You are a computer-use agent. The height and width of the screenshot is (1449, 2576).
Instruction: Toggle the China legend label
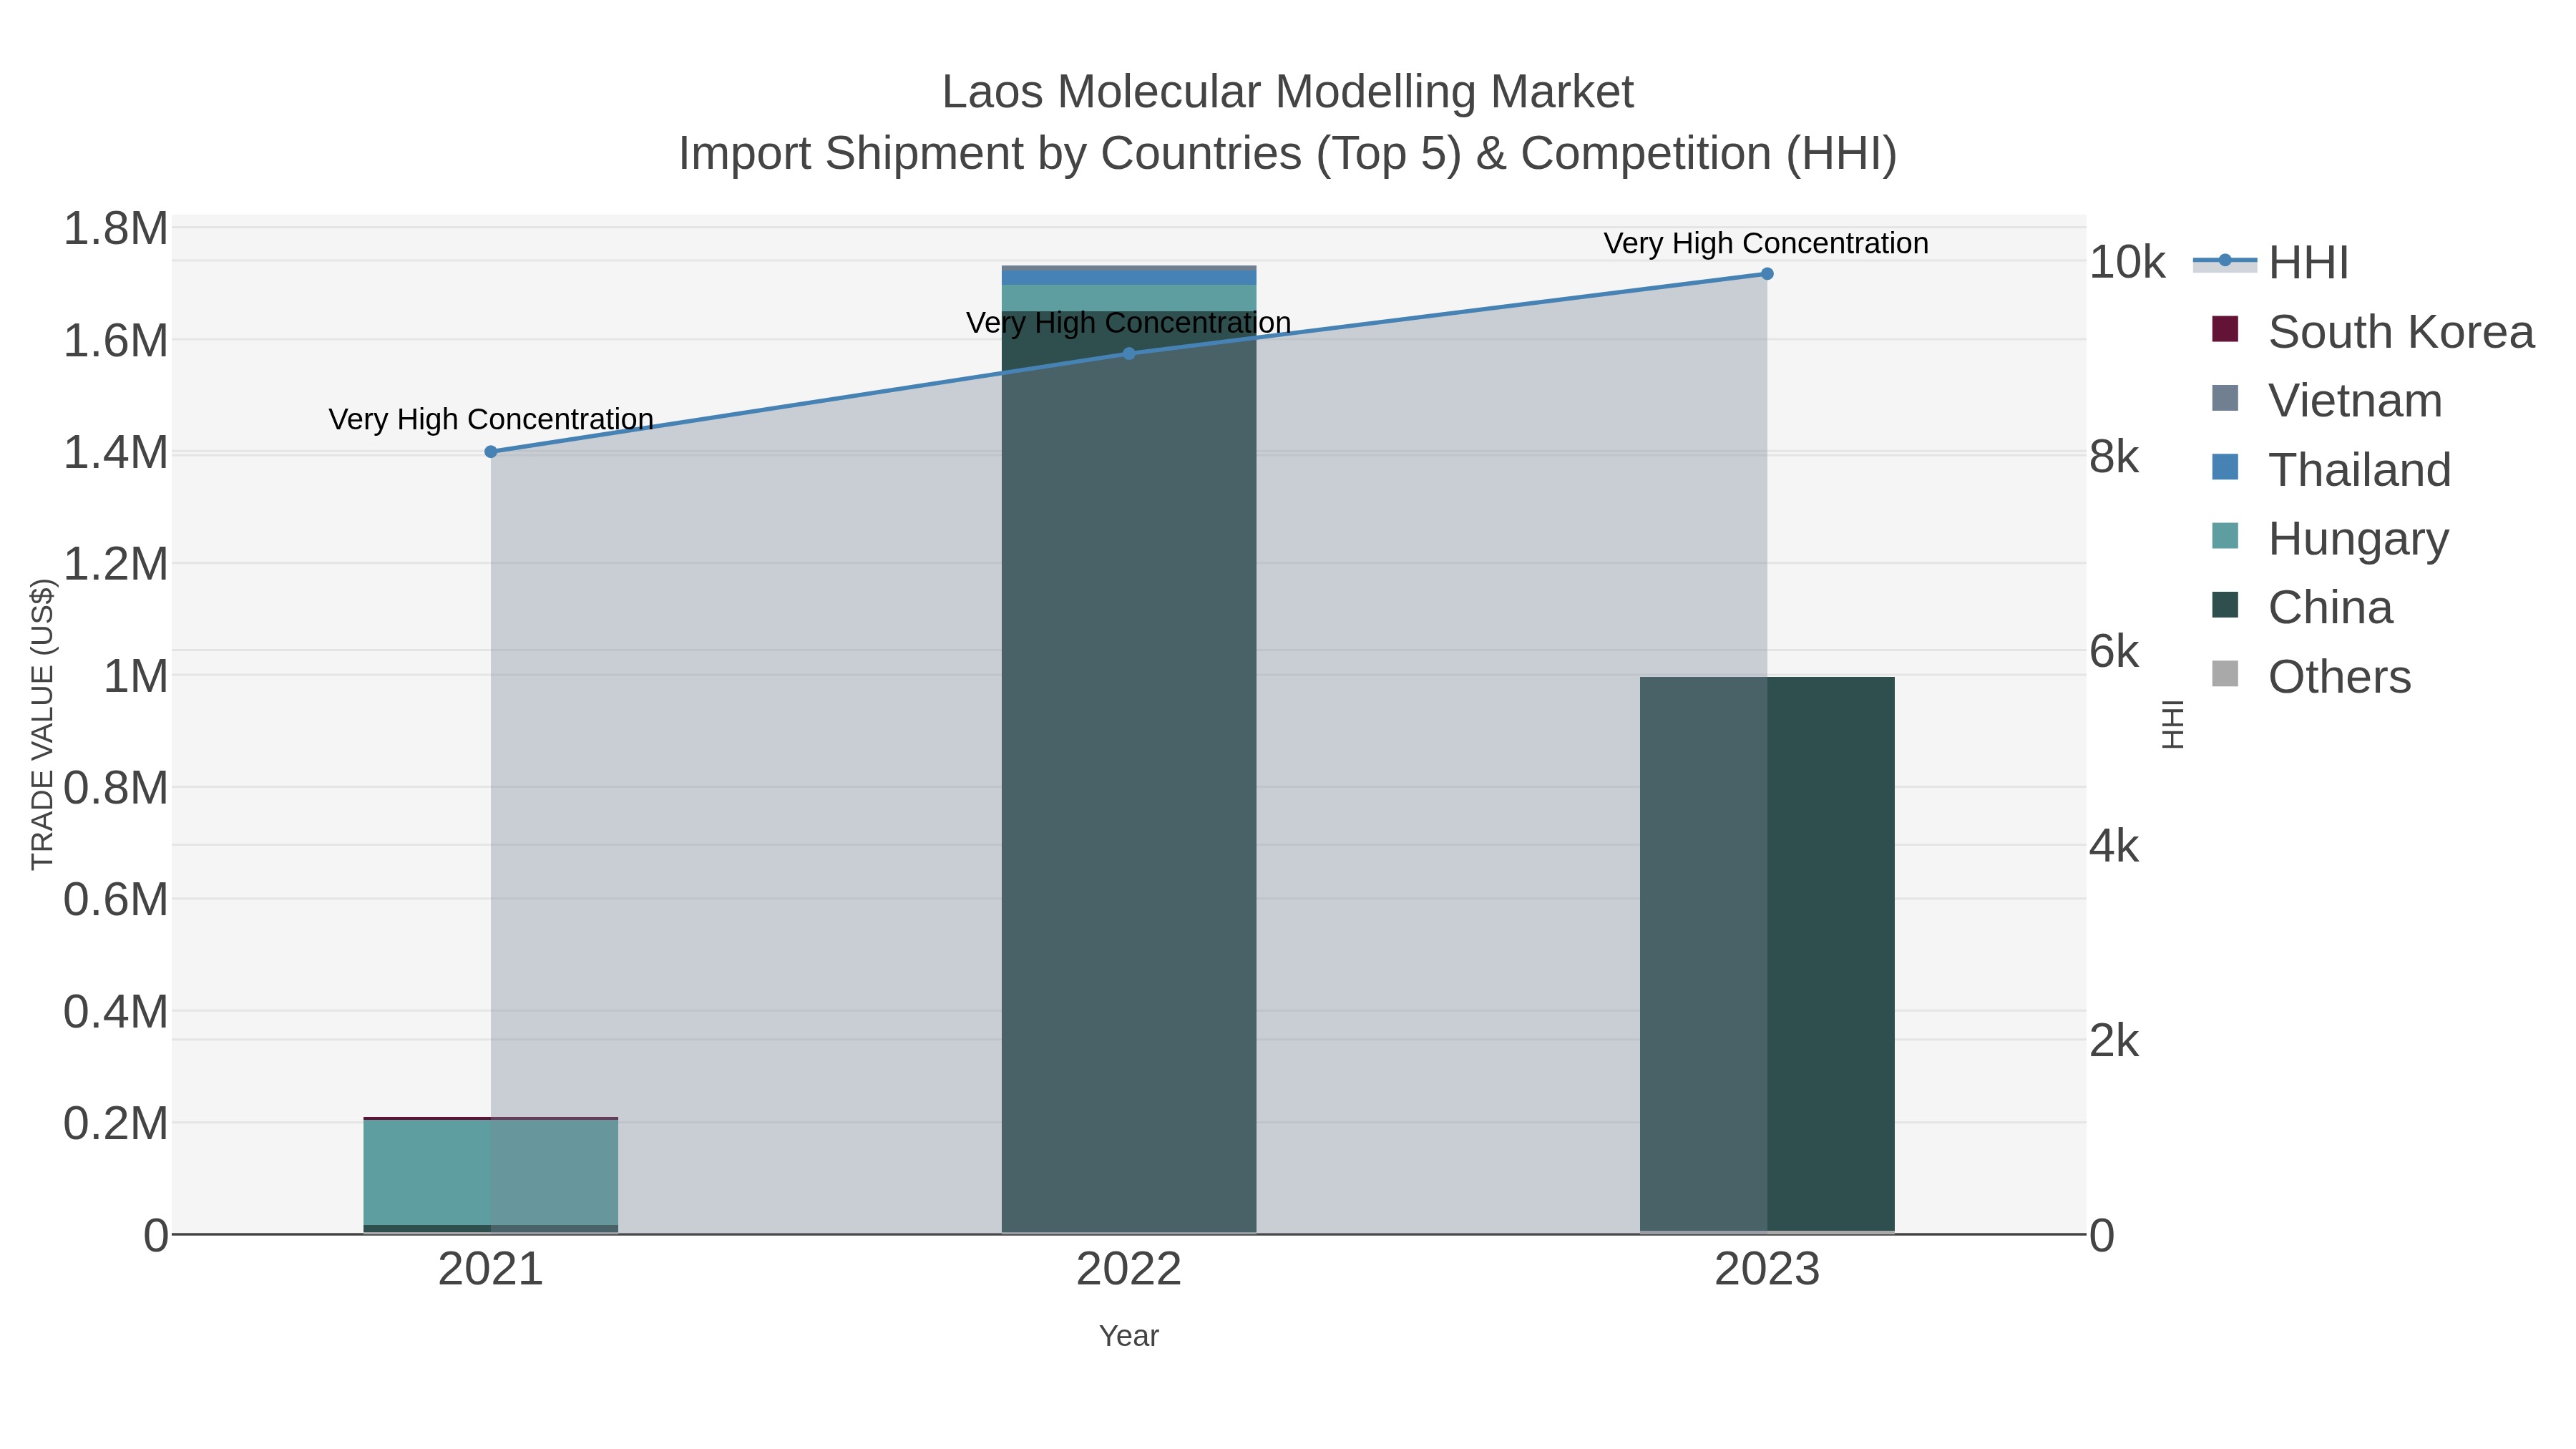(x=2330, y=608)
